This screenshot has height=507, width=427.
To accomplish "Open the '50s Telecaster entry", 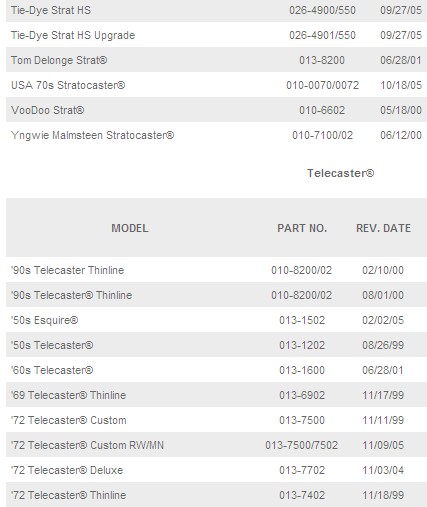I will point(52,345).
